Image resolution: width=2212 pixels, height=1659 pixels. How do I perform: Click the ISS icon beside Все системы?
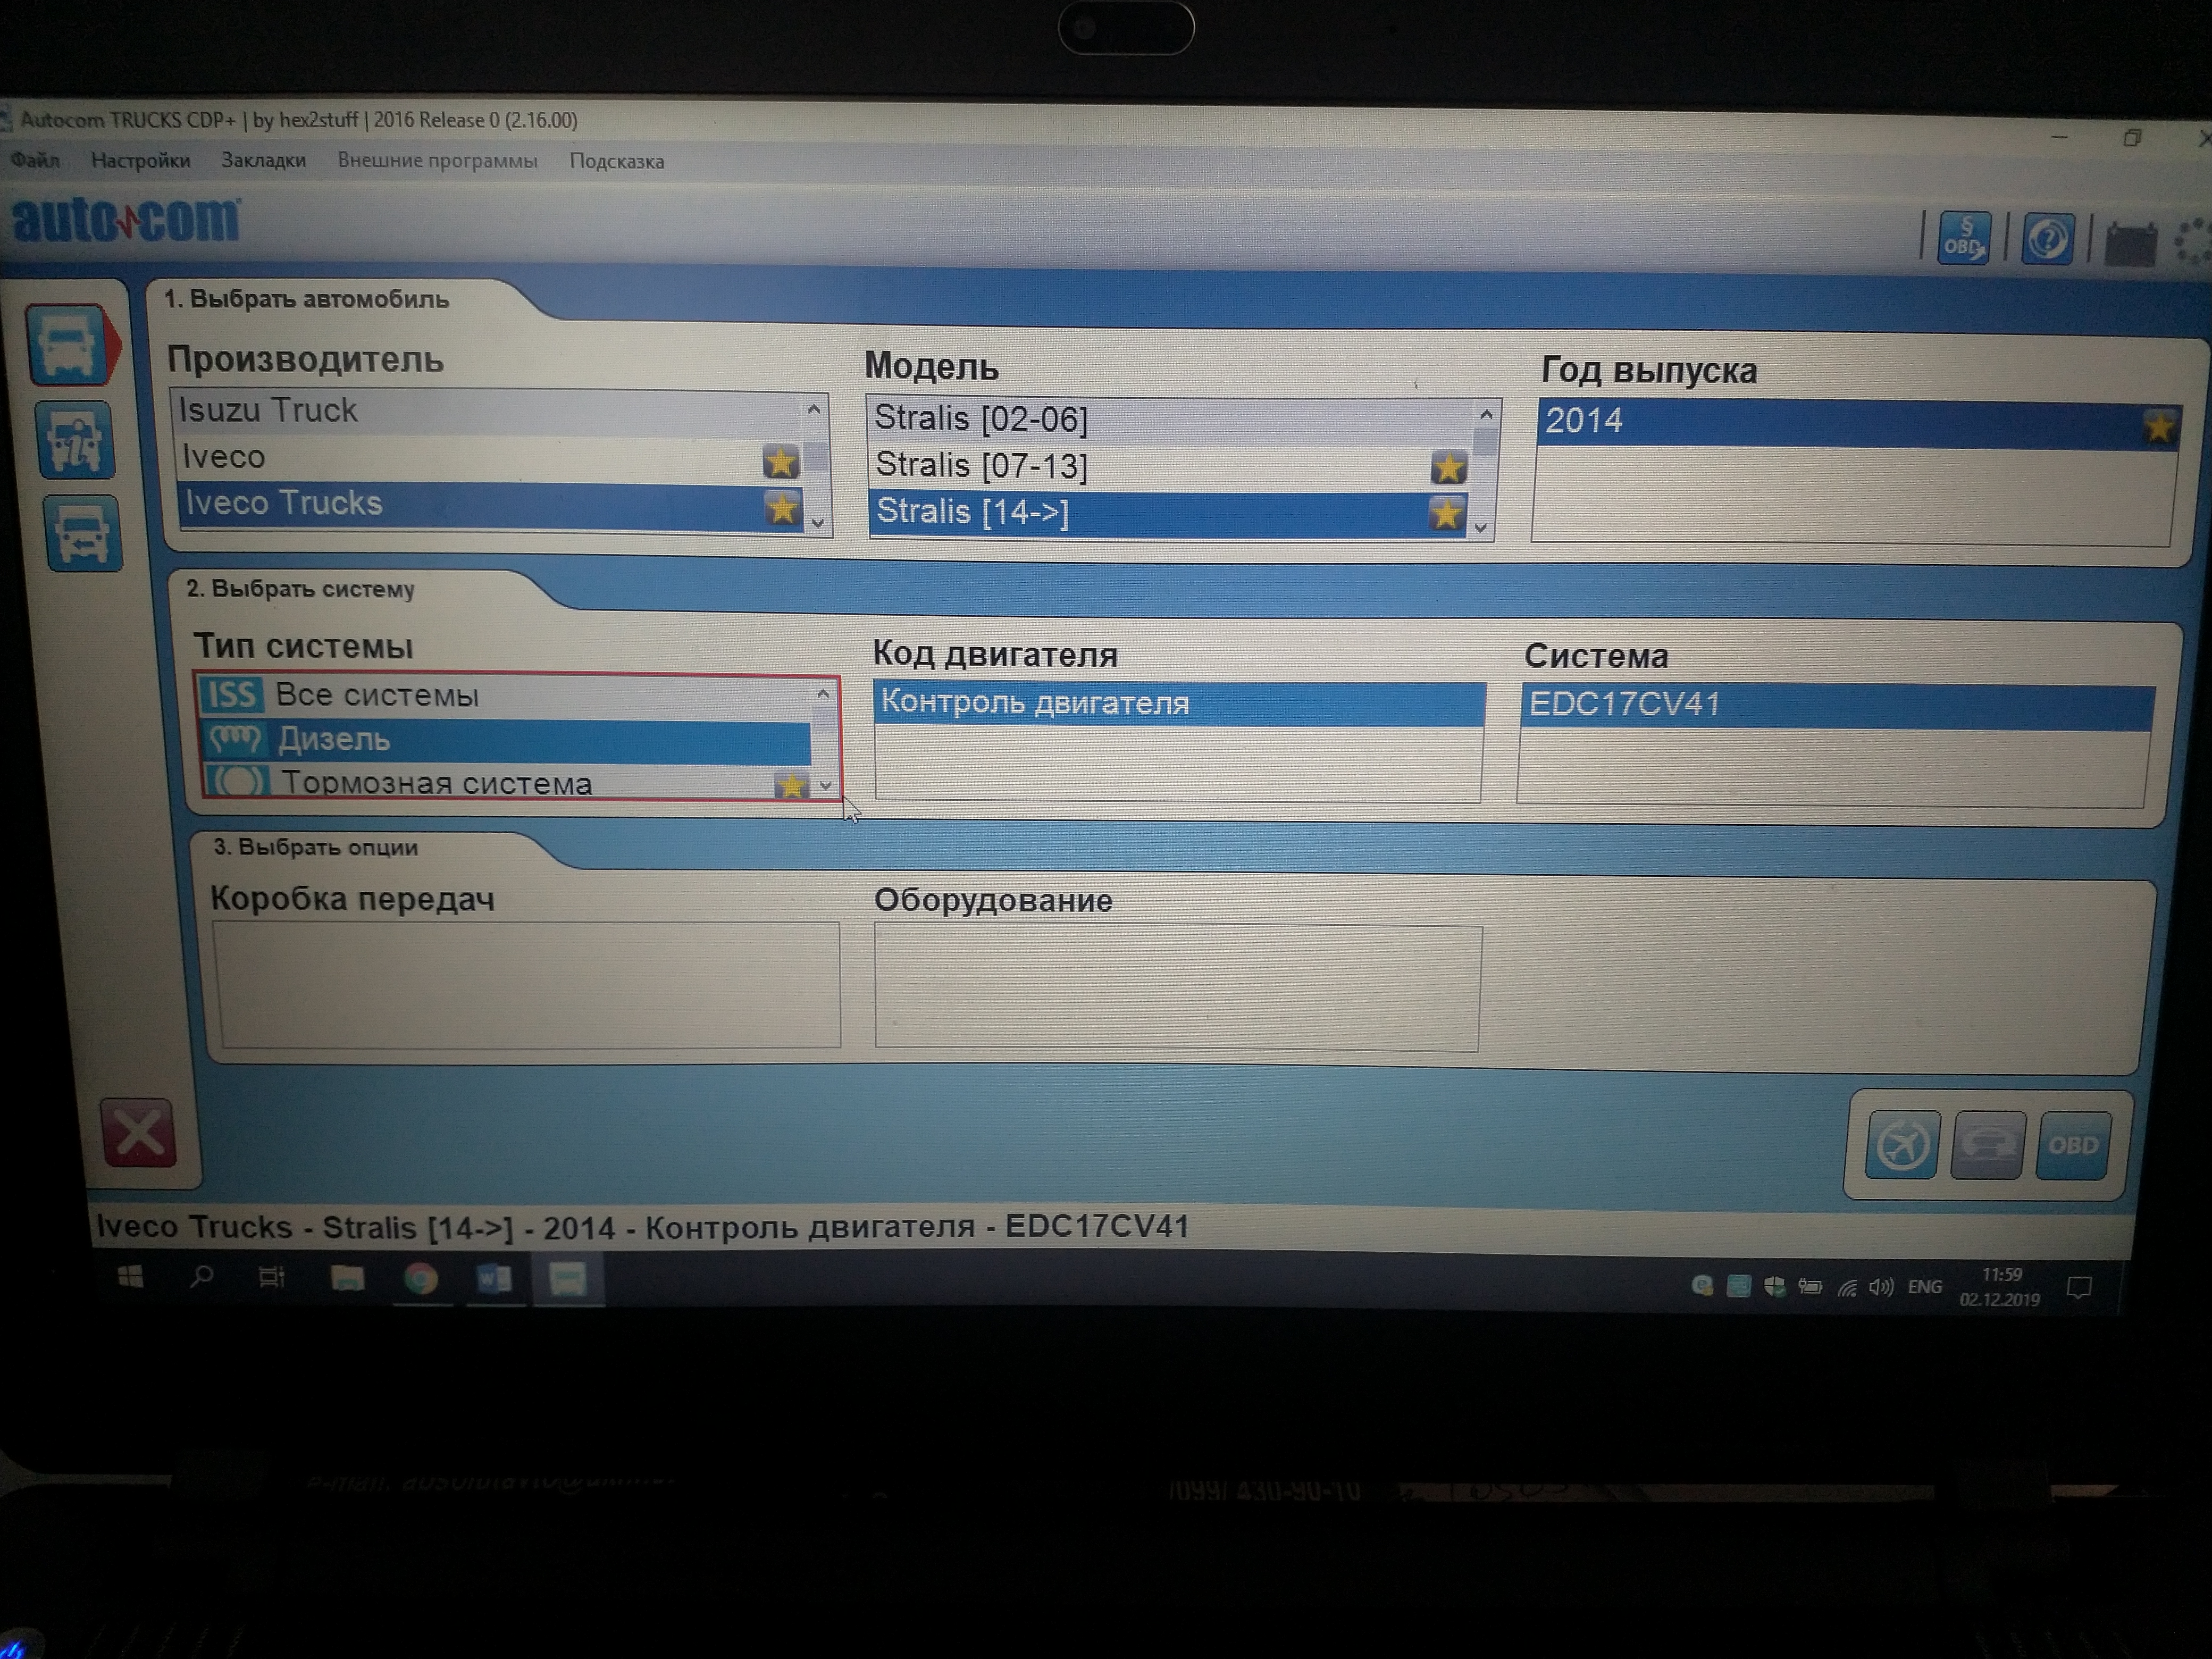[x=232, y=694]
